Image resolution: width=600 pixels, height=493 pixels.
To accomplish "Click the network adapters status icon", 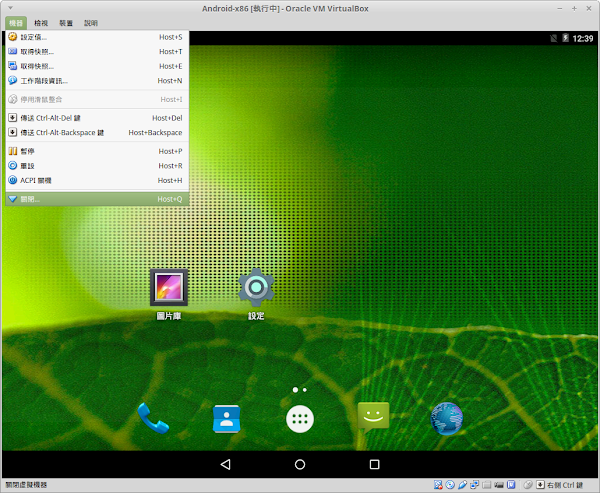I will (x=474, y=485).
